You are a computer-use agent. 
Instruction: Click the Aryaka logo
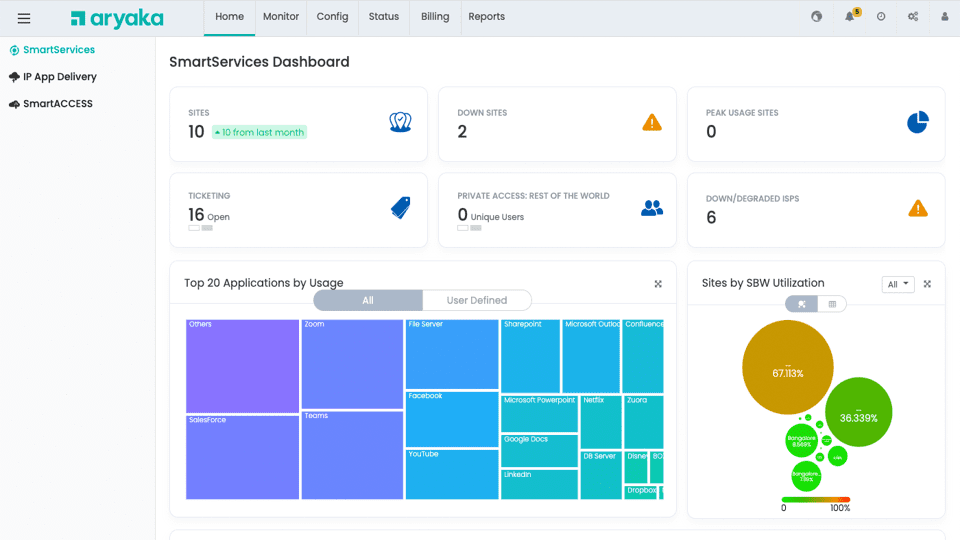pyautogui.click(x=117, y=19)
